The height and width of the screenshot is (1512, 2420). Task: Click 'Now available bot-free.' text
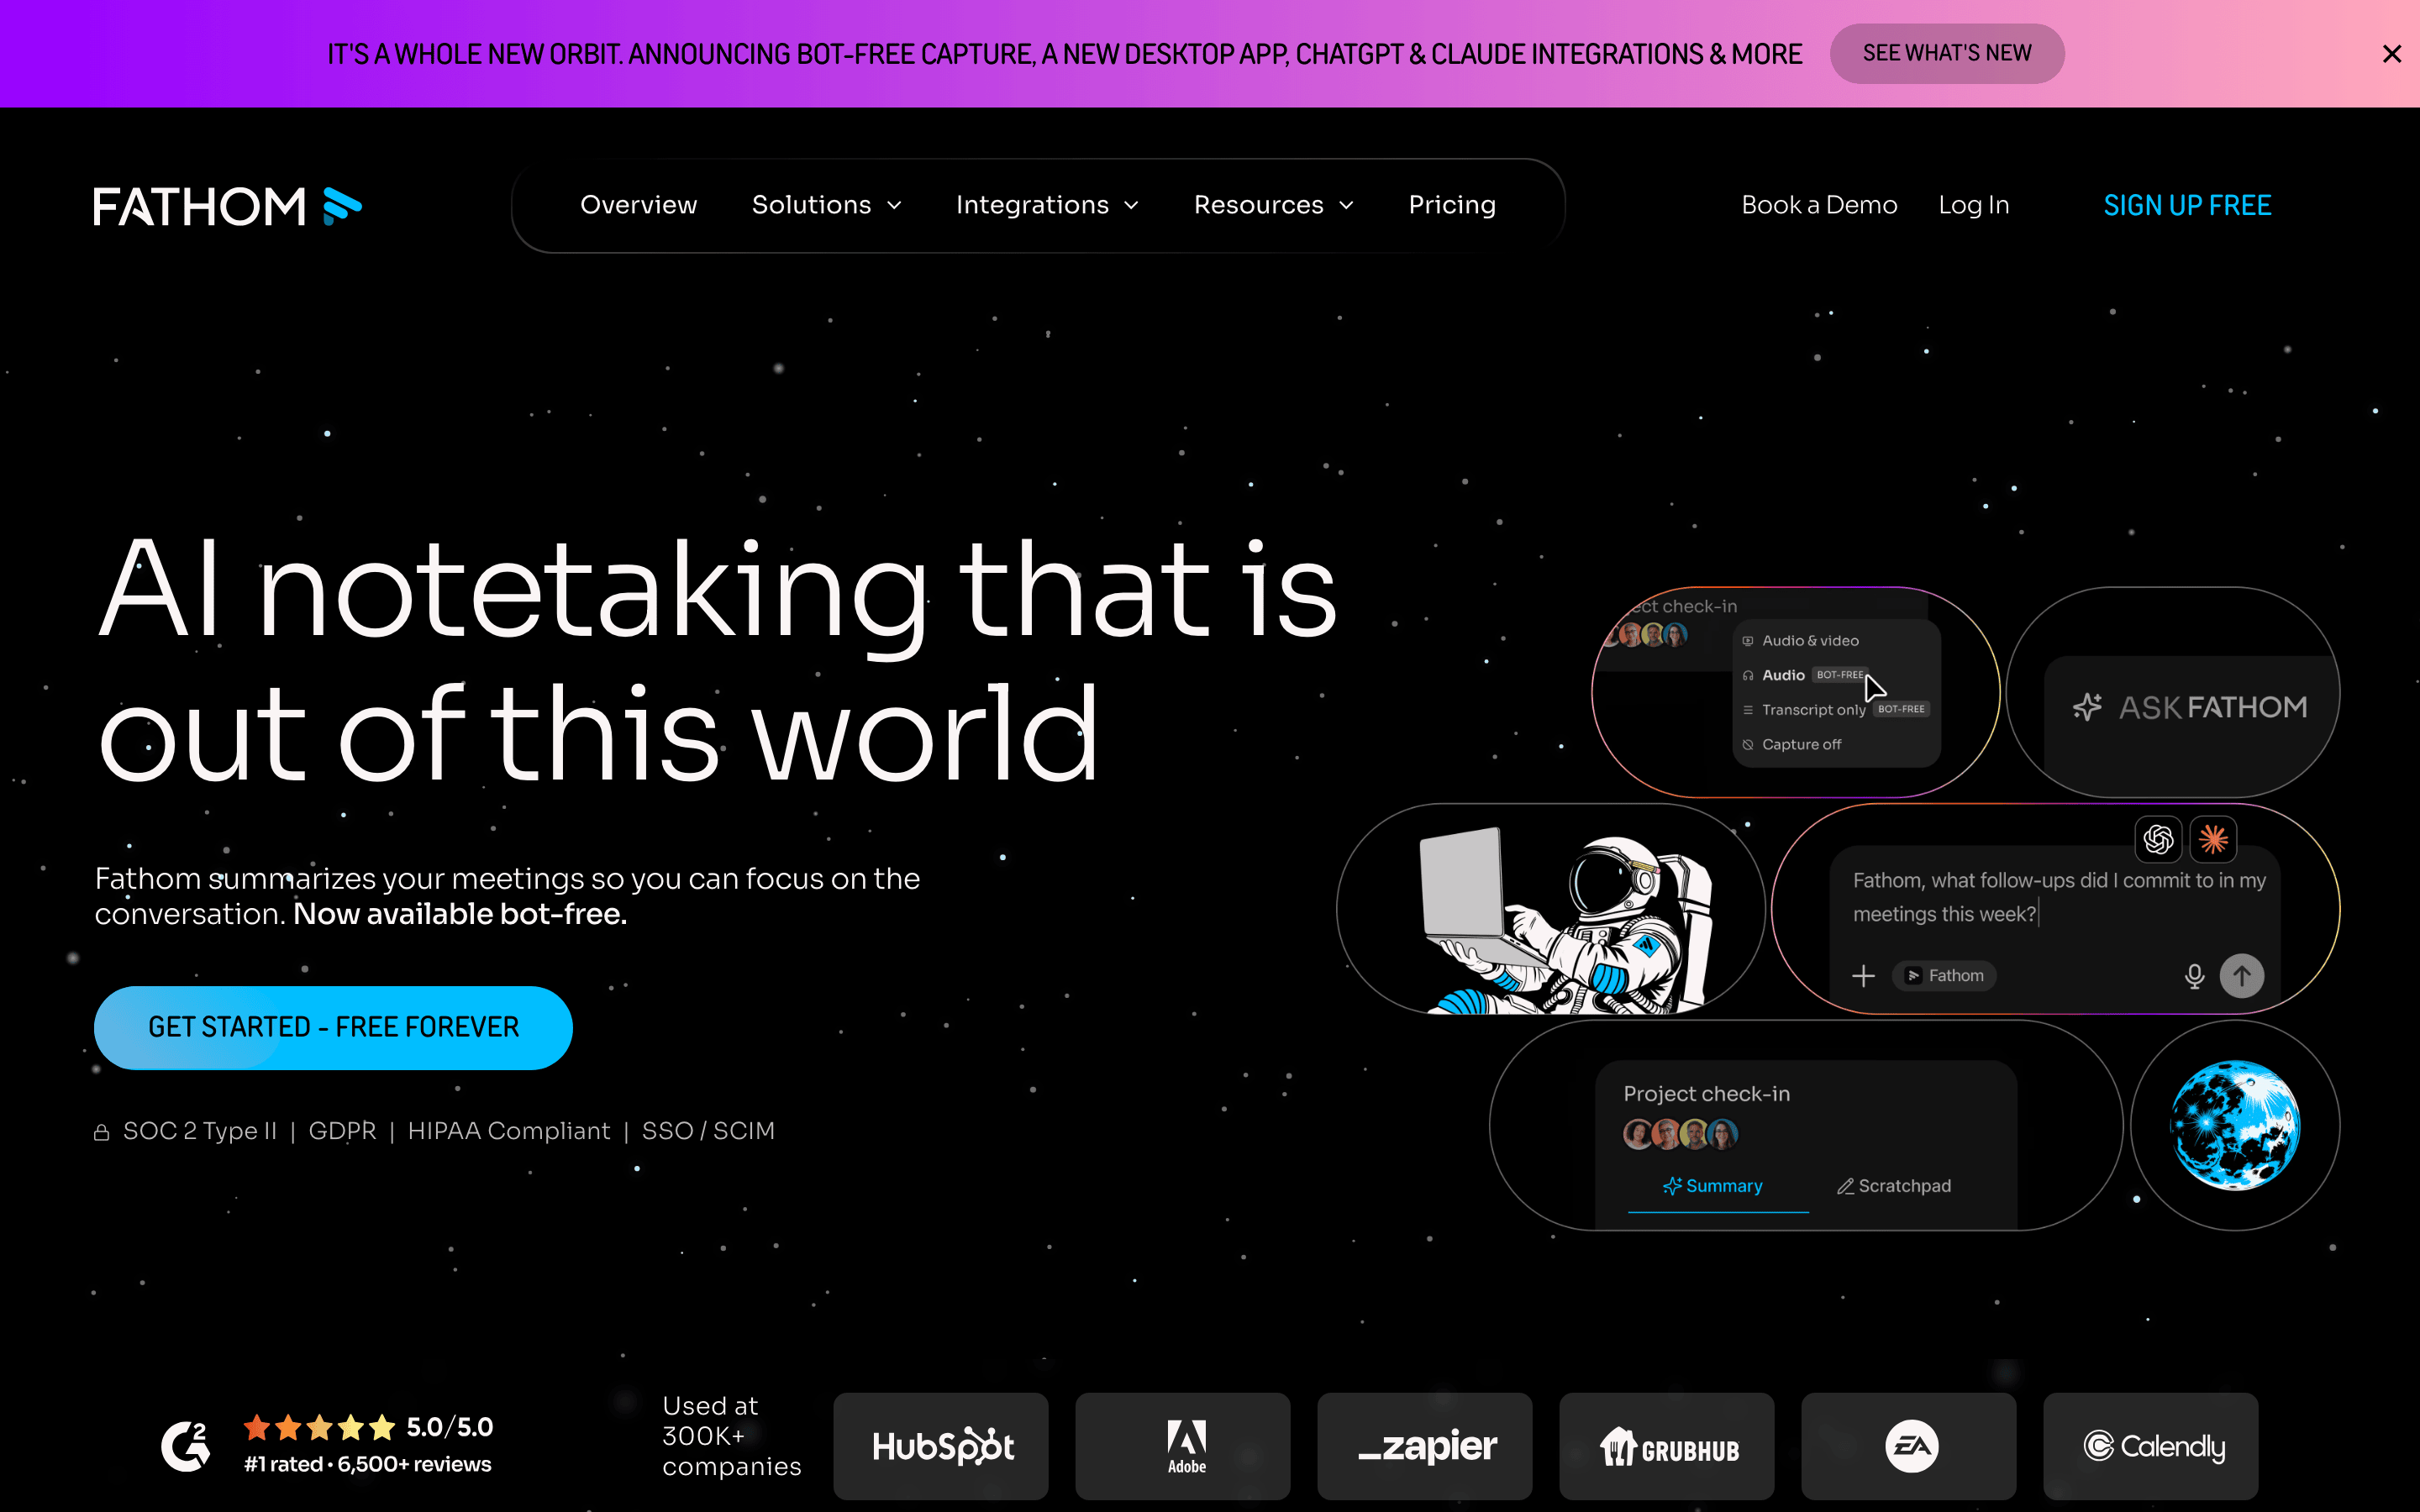(x=460, y=914)
